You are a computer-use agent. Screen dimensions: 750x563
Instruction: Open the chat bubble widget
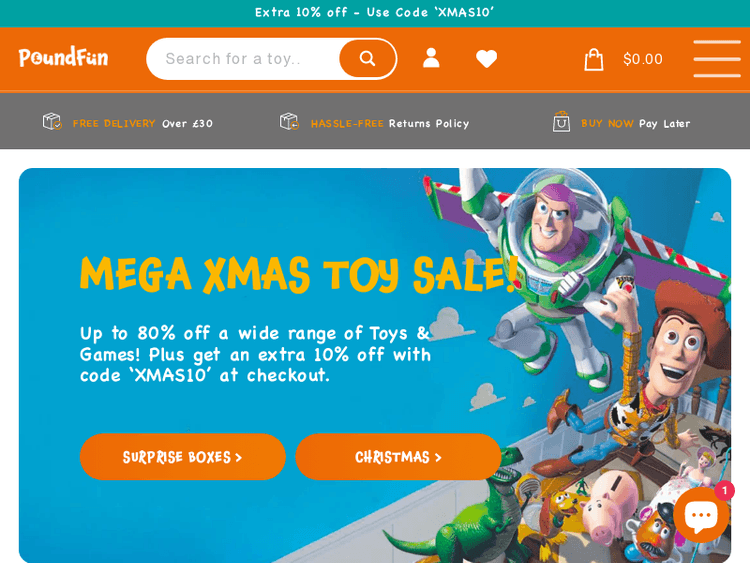701,515
